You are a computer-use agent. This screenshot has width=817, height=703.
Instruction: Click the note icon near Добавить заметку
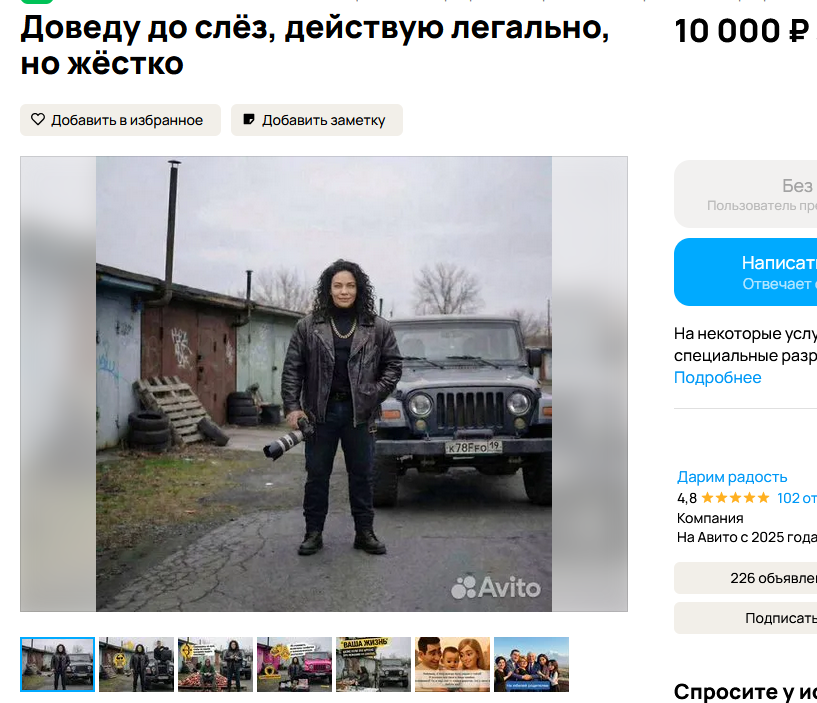click(249, 119)
